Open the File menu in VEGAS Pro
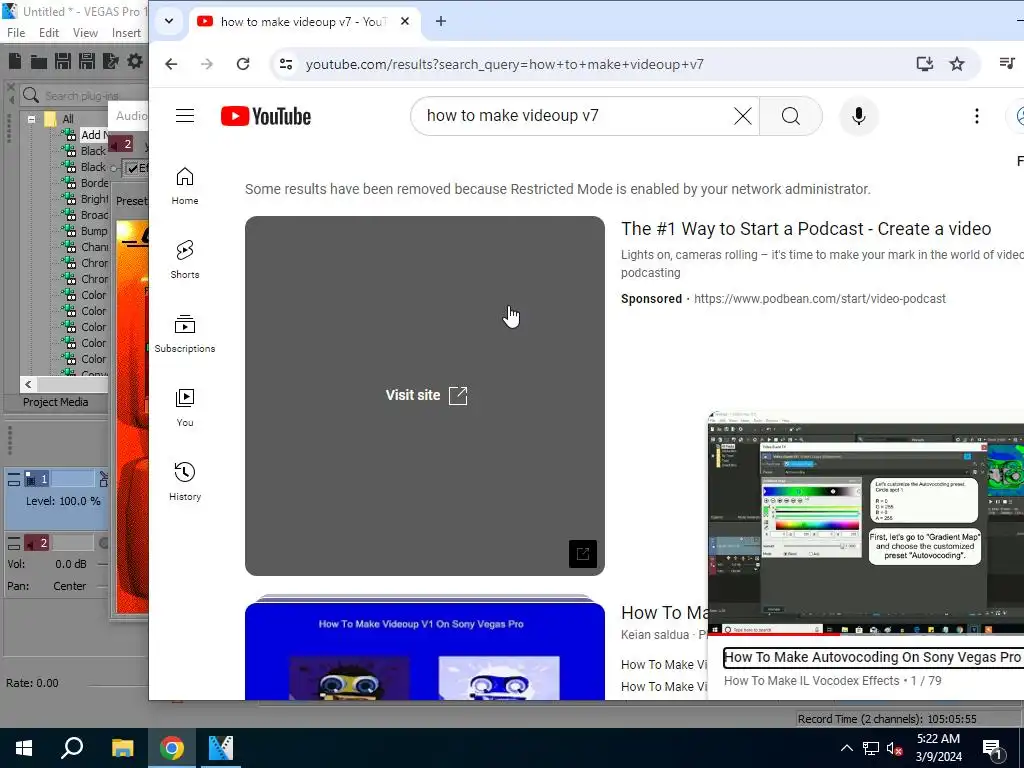Viewport: 1024px width, 768px height. click(16, 33)
